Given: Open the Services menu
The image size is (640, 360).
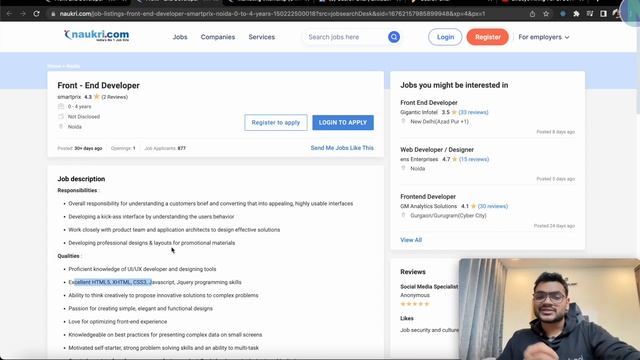Looking at the screenshot, I should 262,37.
